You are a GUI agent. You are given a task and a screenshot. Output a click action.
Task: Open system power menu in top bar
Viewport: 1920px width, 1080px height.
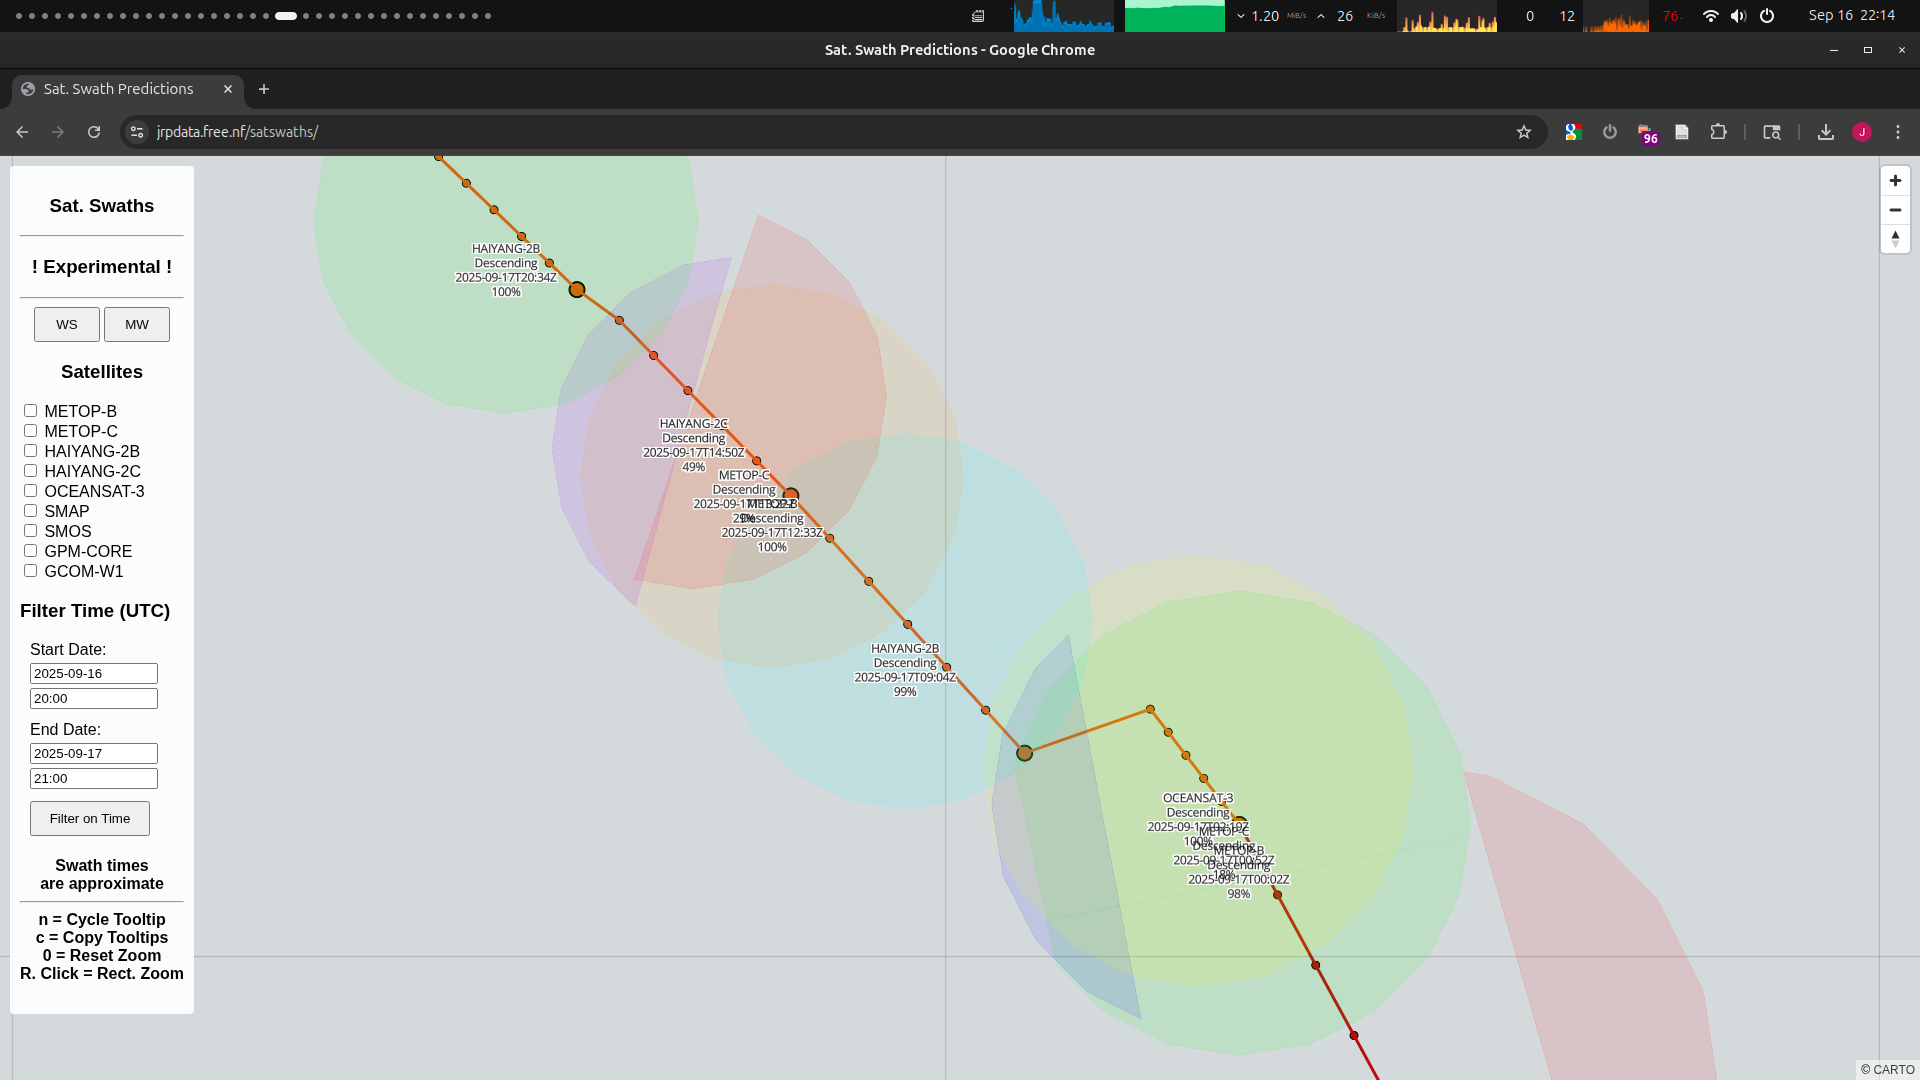[x=1767, y=16]
